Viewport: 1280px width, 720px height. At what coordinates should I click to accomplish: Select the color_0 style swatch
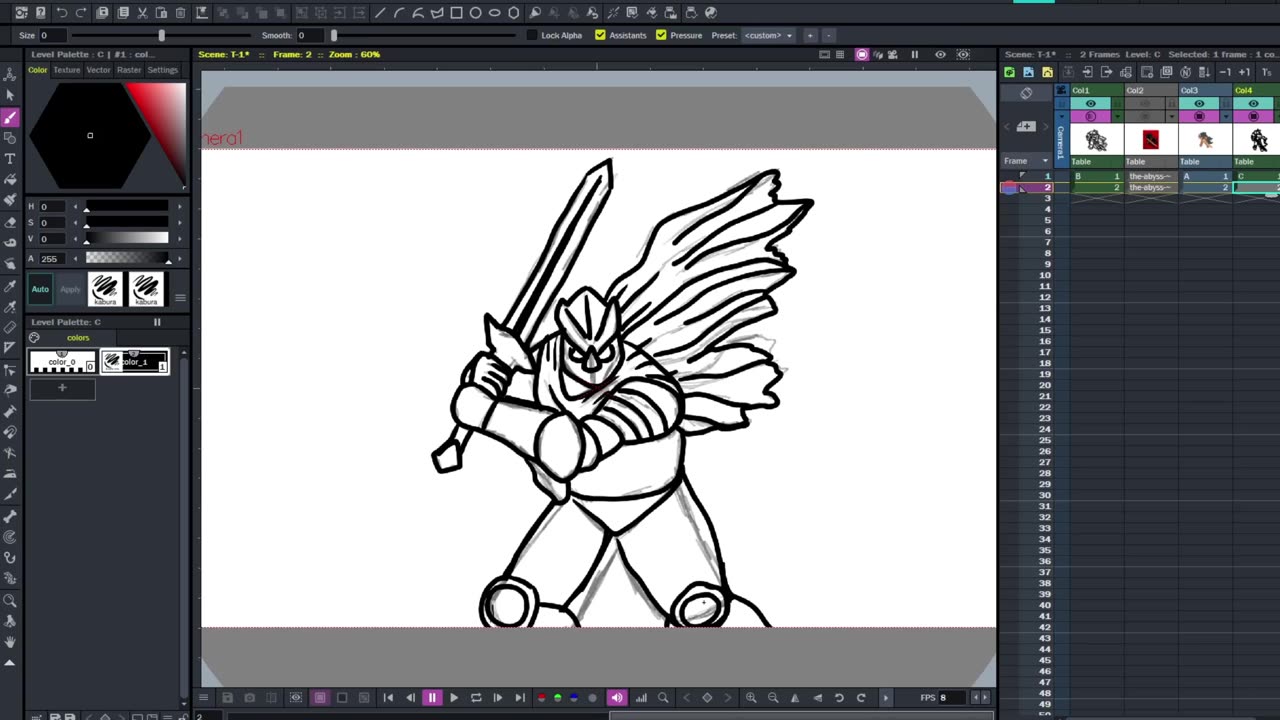(x=62, y=362)
